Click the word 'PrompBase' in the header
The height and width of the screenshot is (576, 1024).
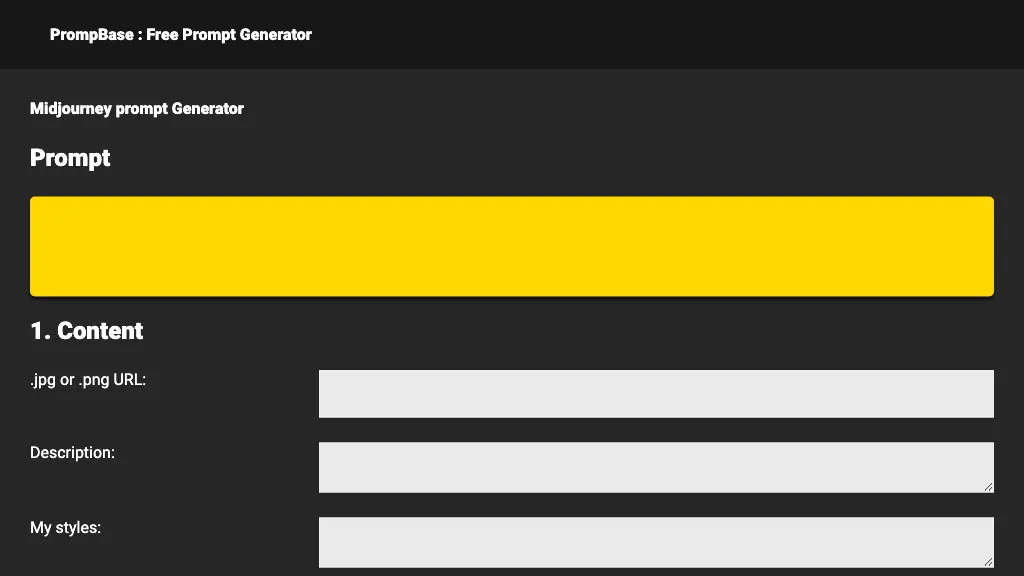[91, 35]
